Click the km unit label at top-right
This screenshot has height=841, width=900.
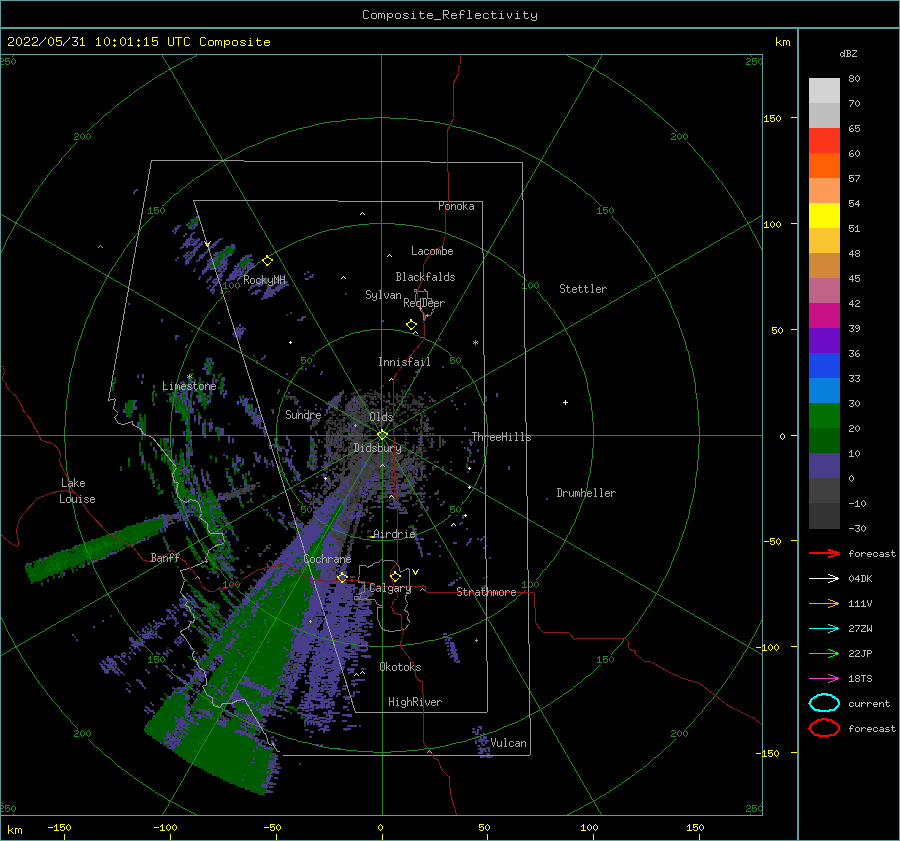(x=782, y=42)
